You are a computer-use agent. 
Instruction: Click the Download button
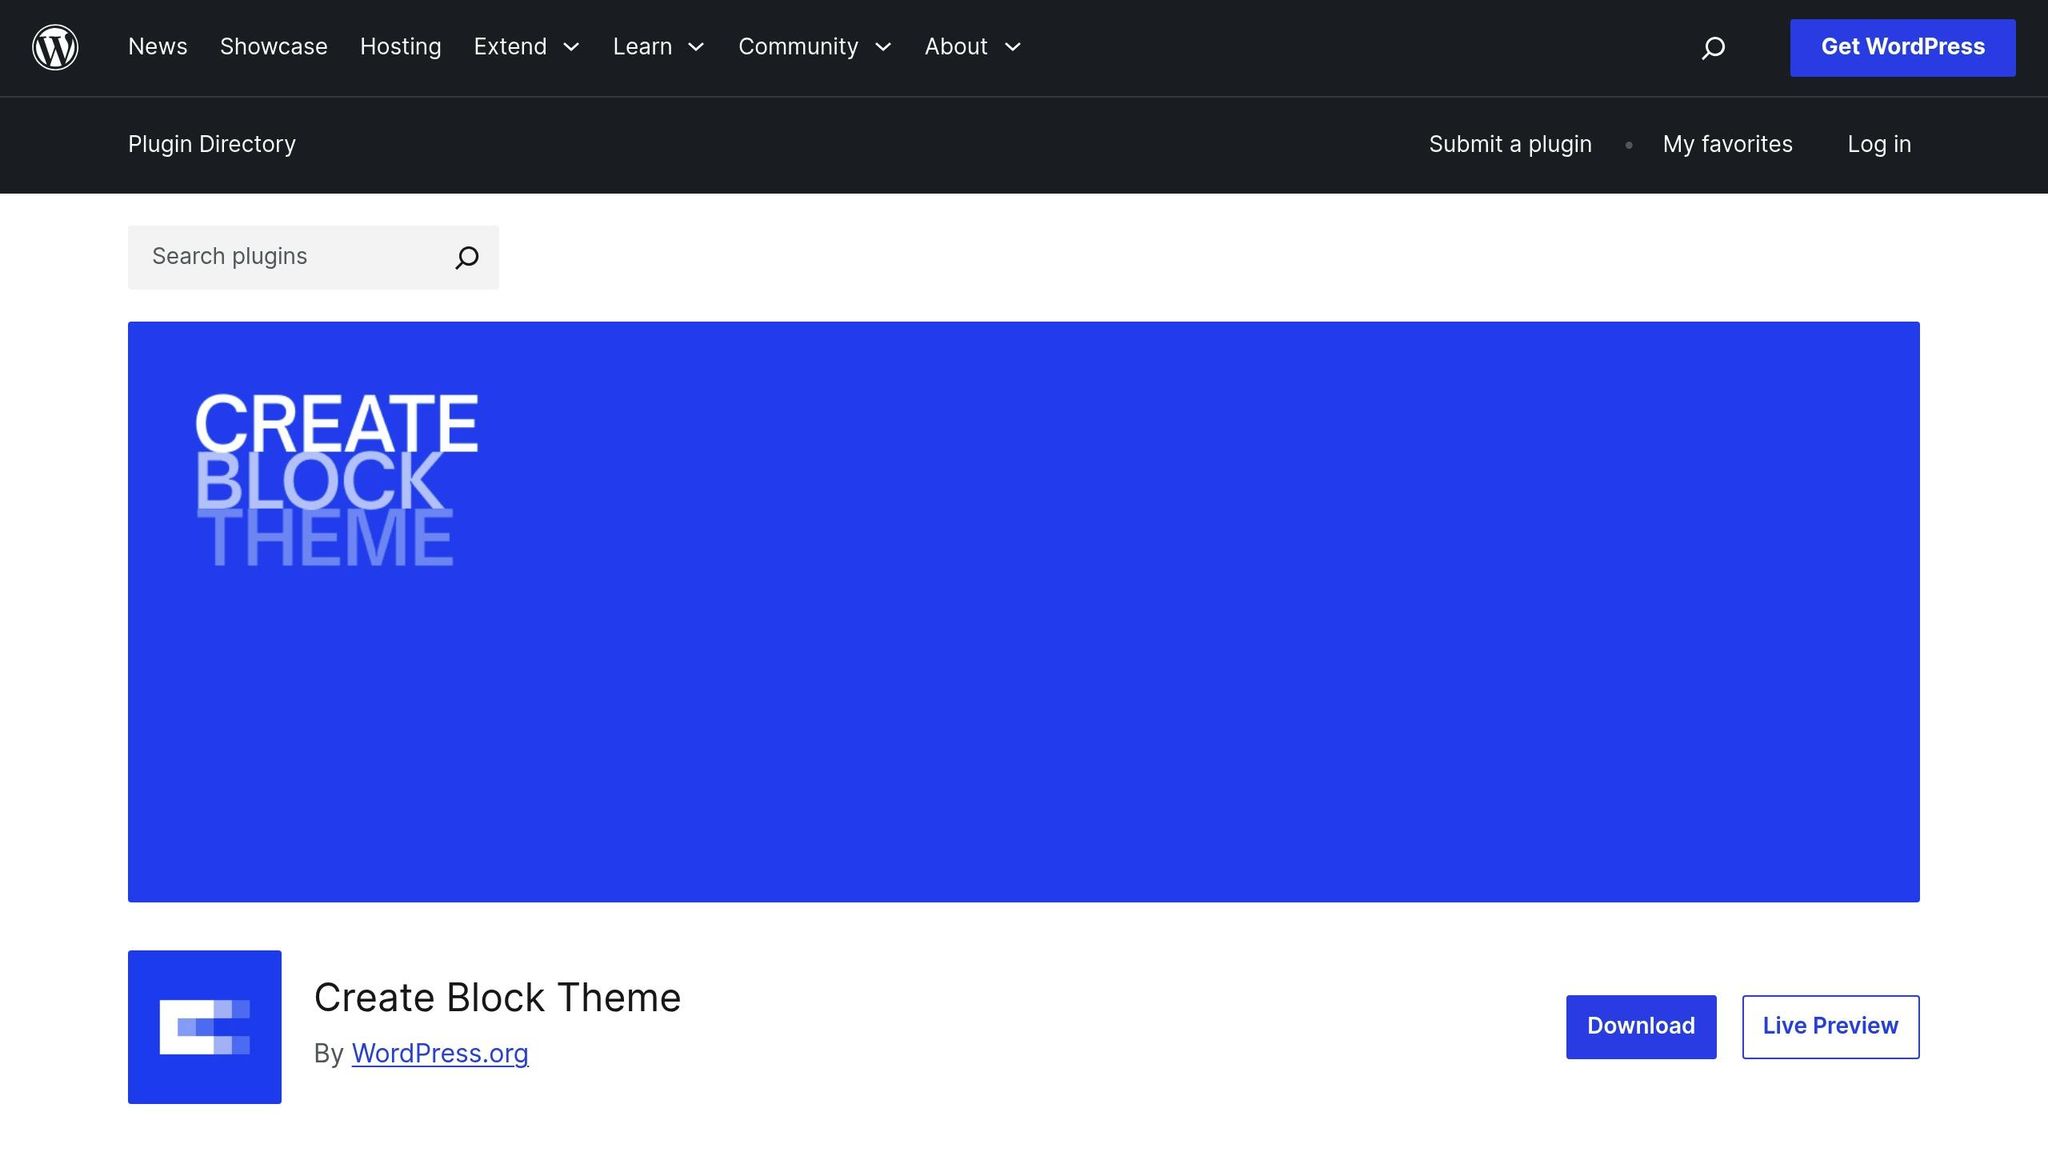(1640, 1026)
